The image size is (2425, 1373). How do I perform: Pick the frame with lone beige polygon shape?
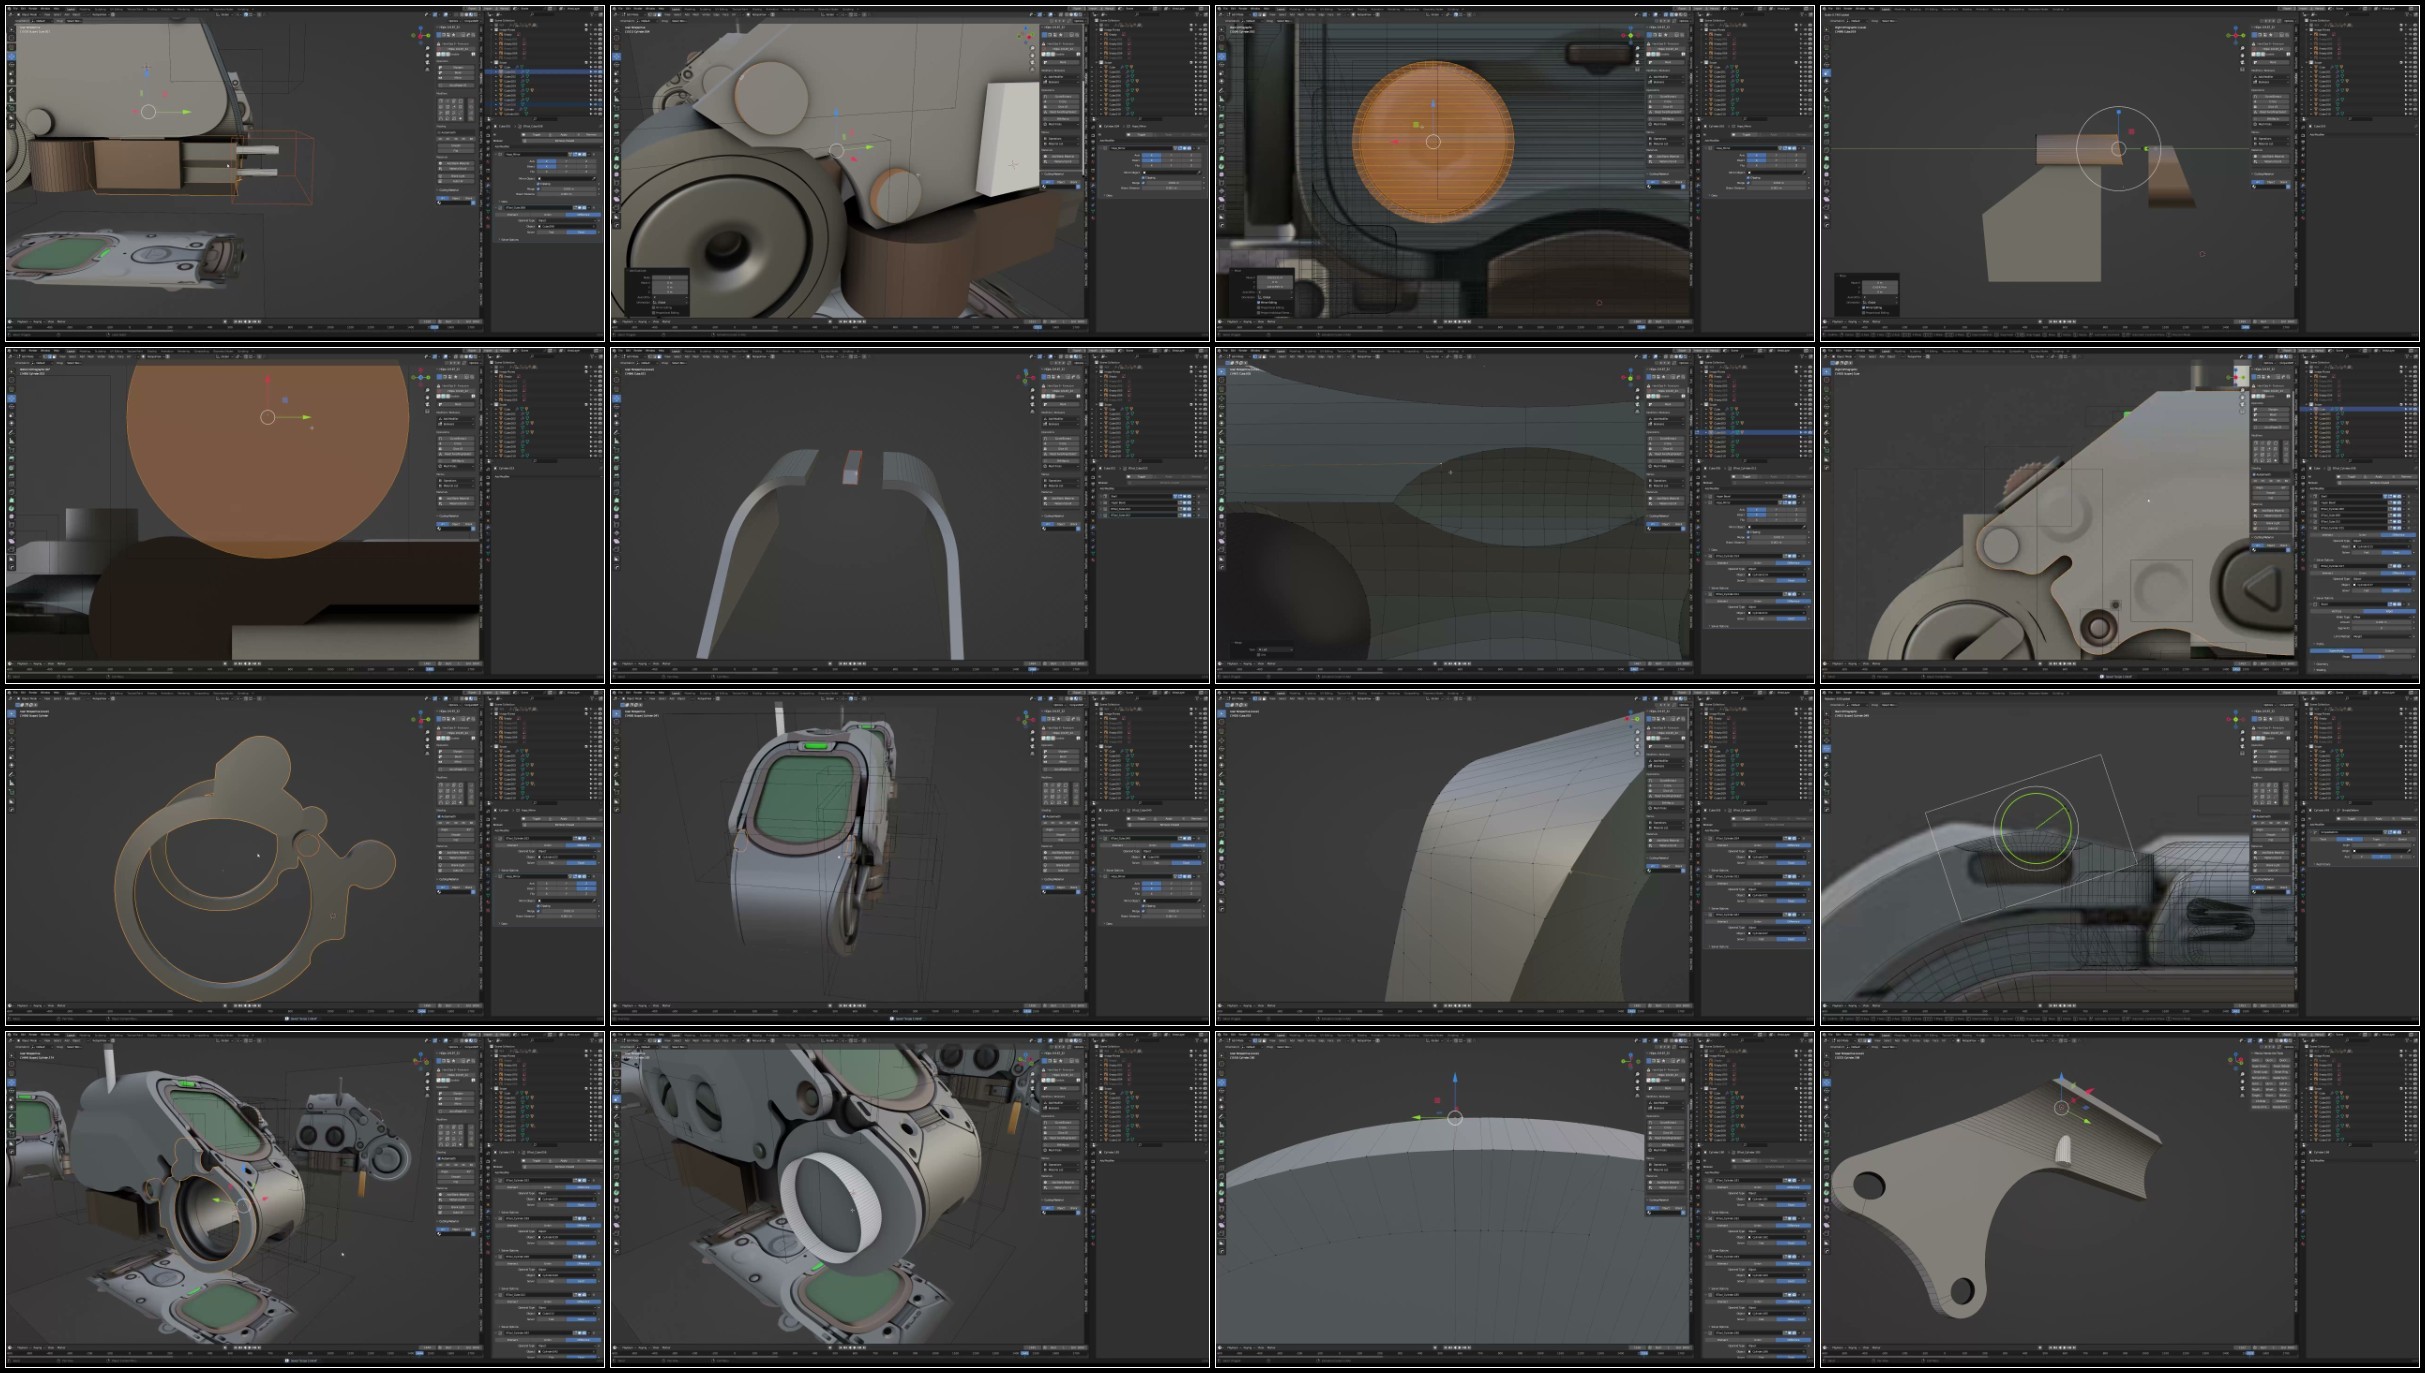click(2120, 173)
